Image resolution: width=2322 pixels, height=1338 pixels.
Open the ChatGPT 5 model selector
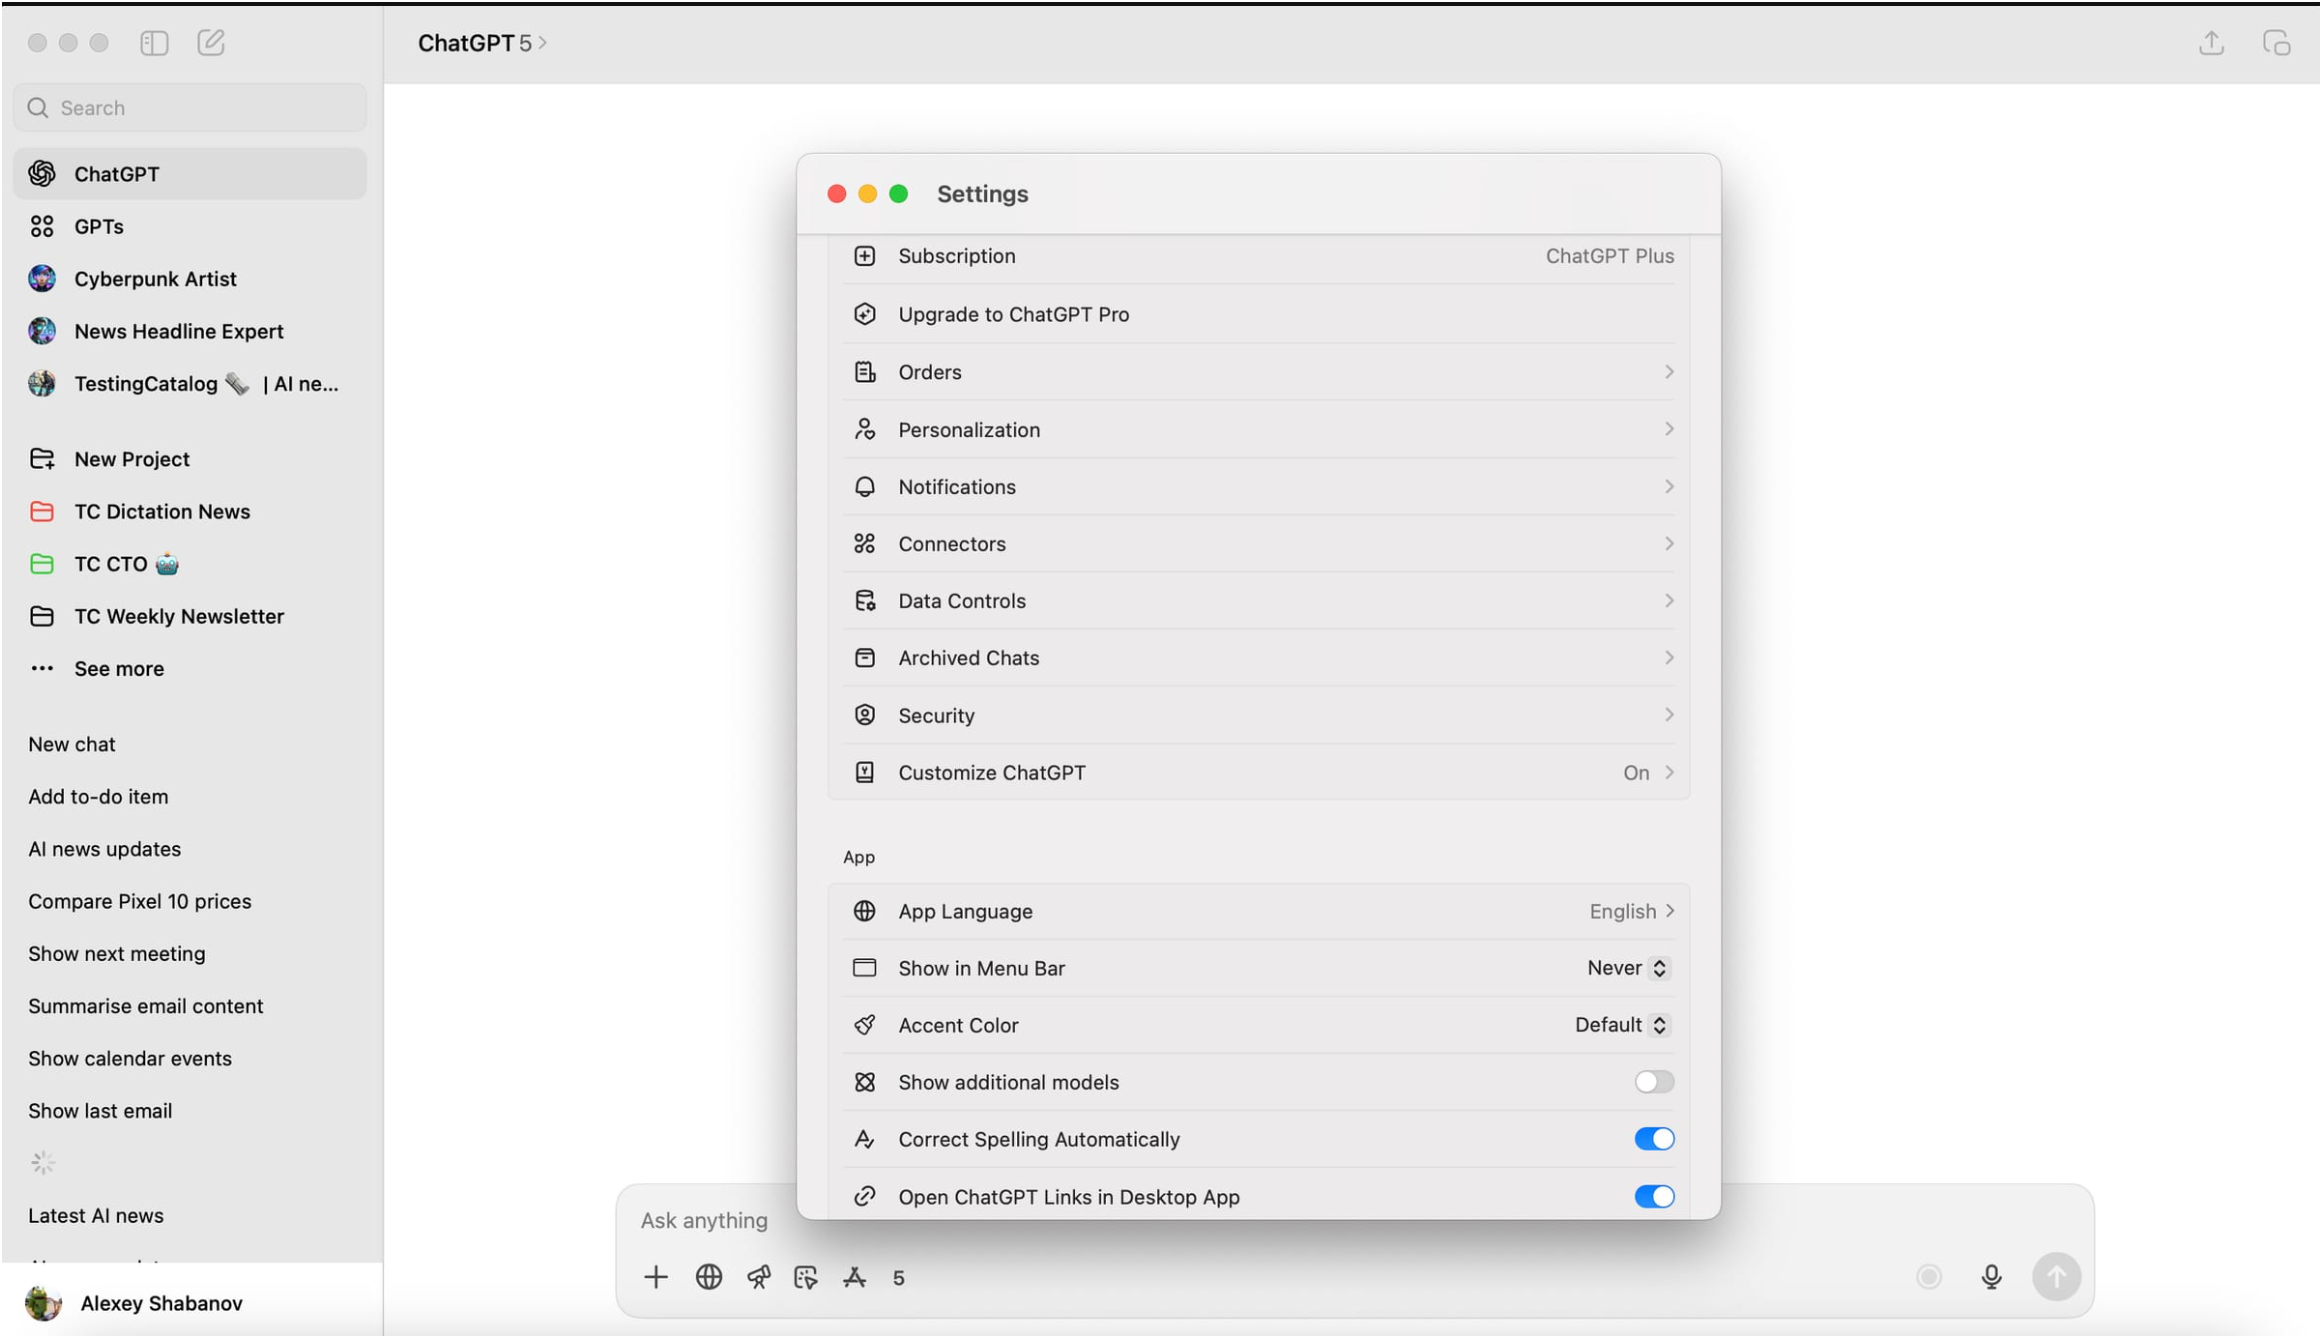tap(482, 43)
